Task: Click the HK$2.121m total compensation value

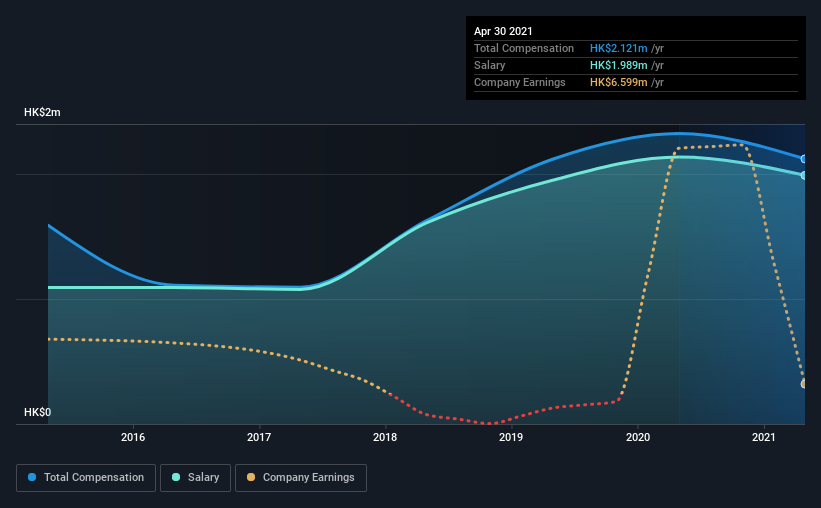Action: pos(618,48)
